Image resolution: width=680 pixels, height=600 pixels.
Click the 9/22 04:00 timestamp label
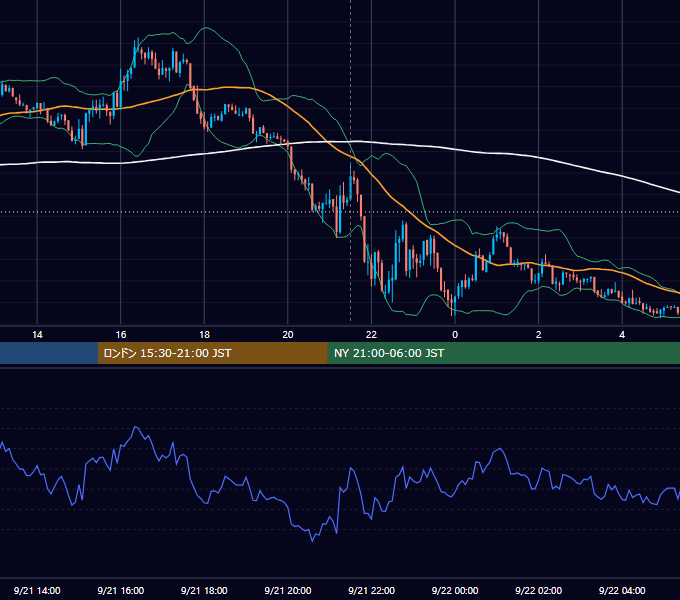click(x=622, y=590)
